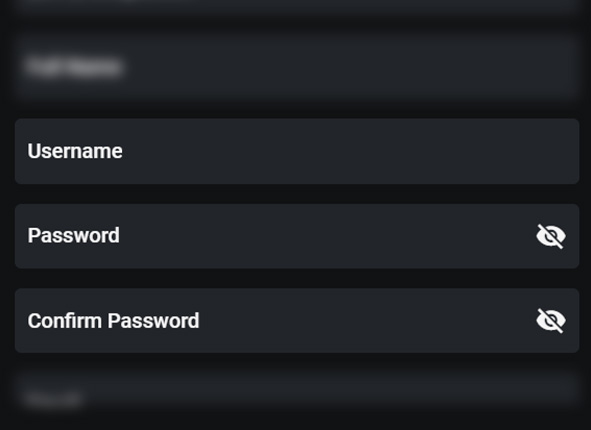This screenshot has width=591, height=430.
Task: Focus the Username input field
Action: pyautogui.click(x=297, y=151)
